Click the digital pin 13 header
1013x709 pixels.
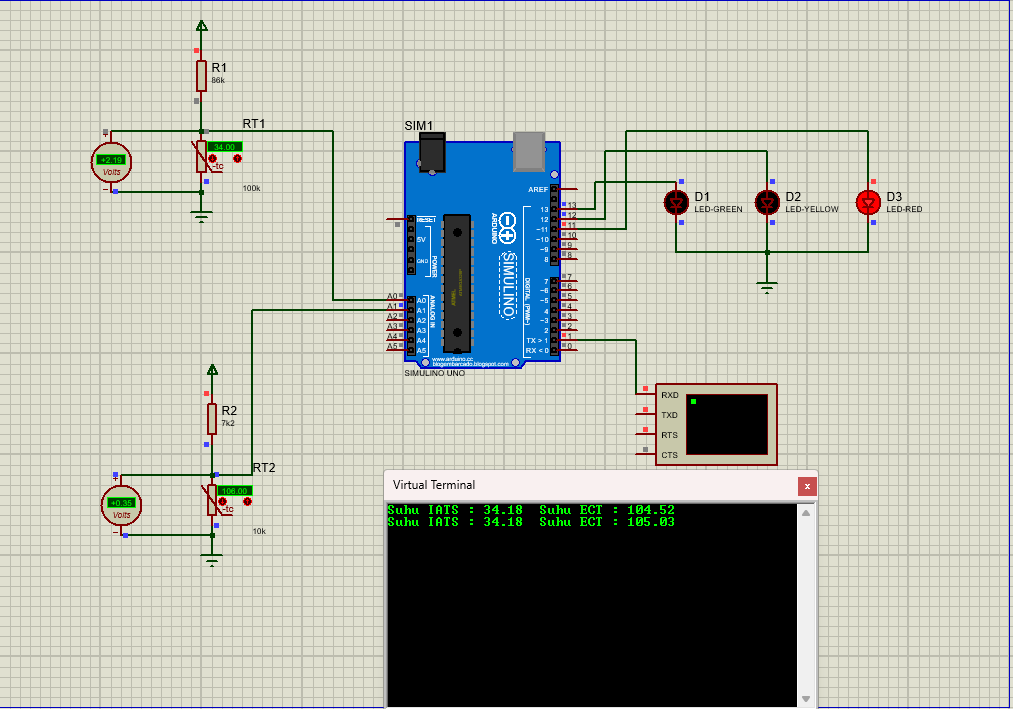[x=554, y=209]
